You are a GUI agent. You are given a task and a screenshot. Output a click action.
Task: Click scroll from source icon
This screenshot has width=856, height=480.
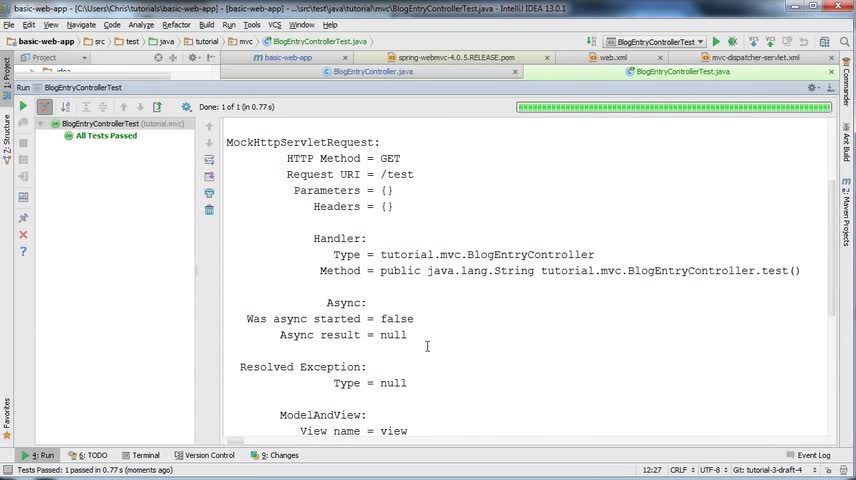click(158, 57)
